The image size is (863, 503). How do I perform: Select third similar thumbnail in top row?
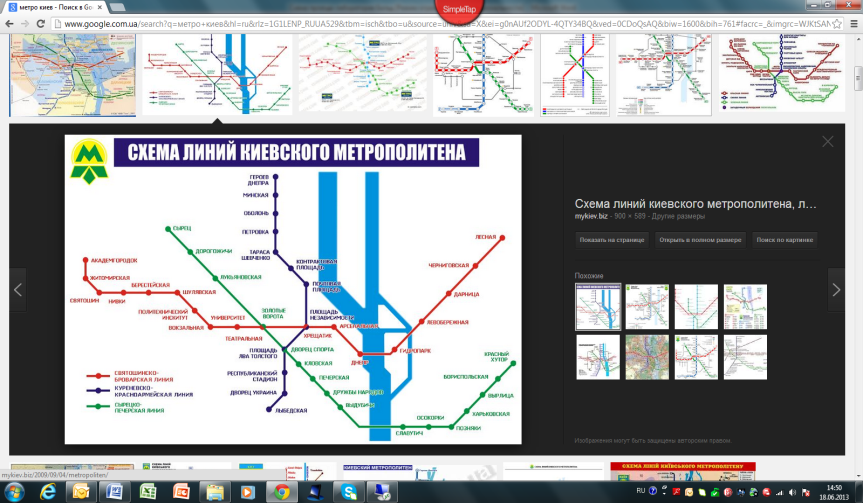[696, 307]
